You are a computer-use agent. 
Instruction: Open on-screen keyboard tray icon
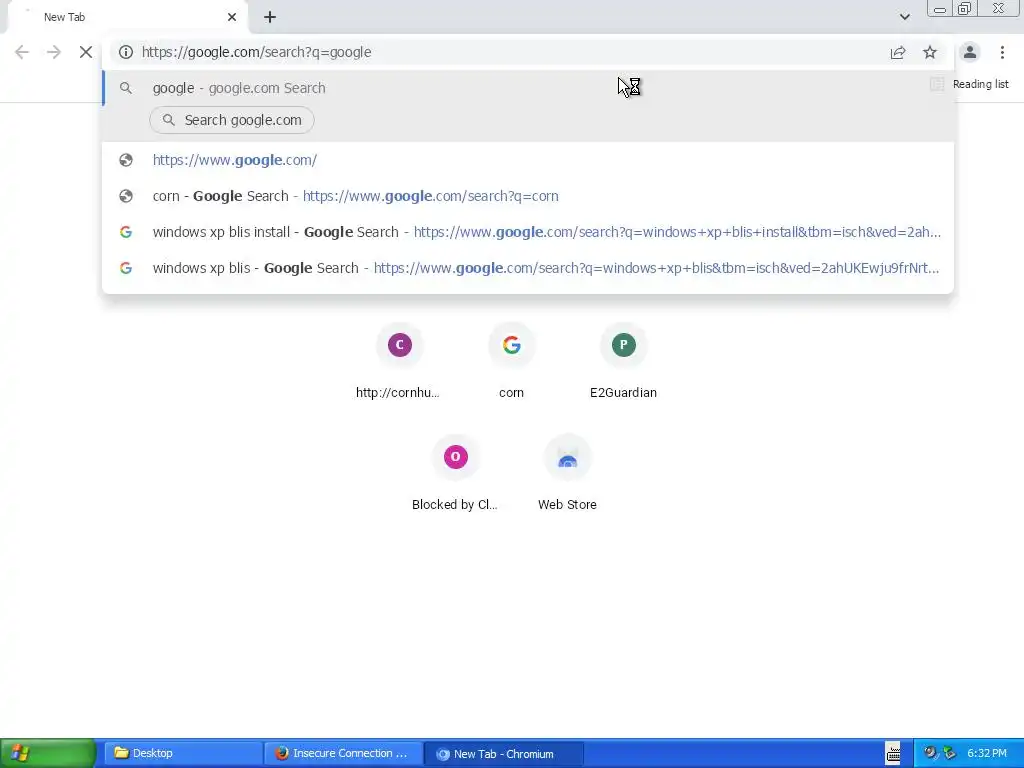click(x=893, y=753)
